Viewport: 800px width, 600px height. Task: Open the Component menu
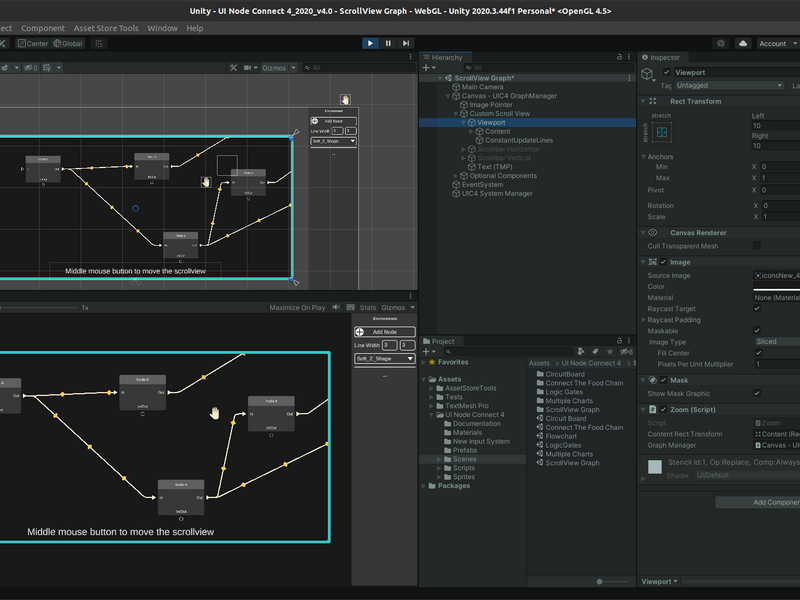coord(43,28)
